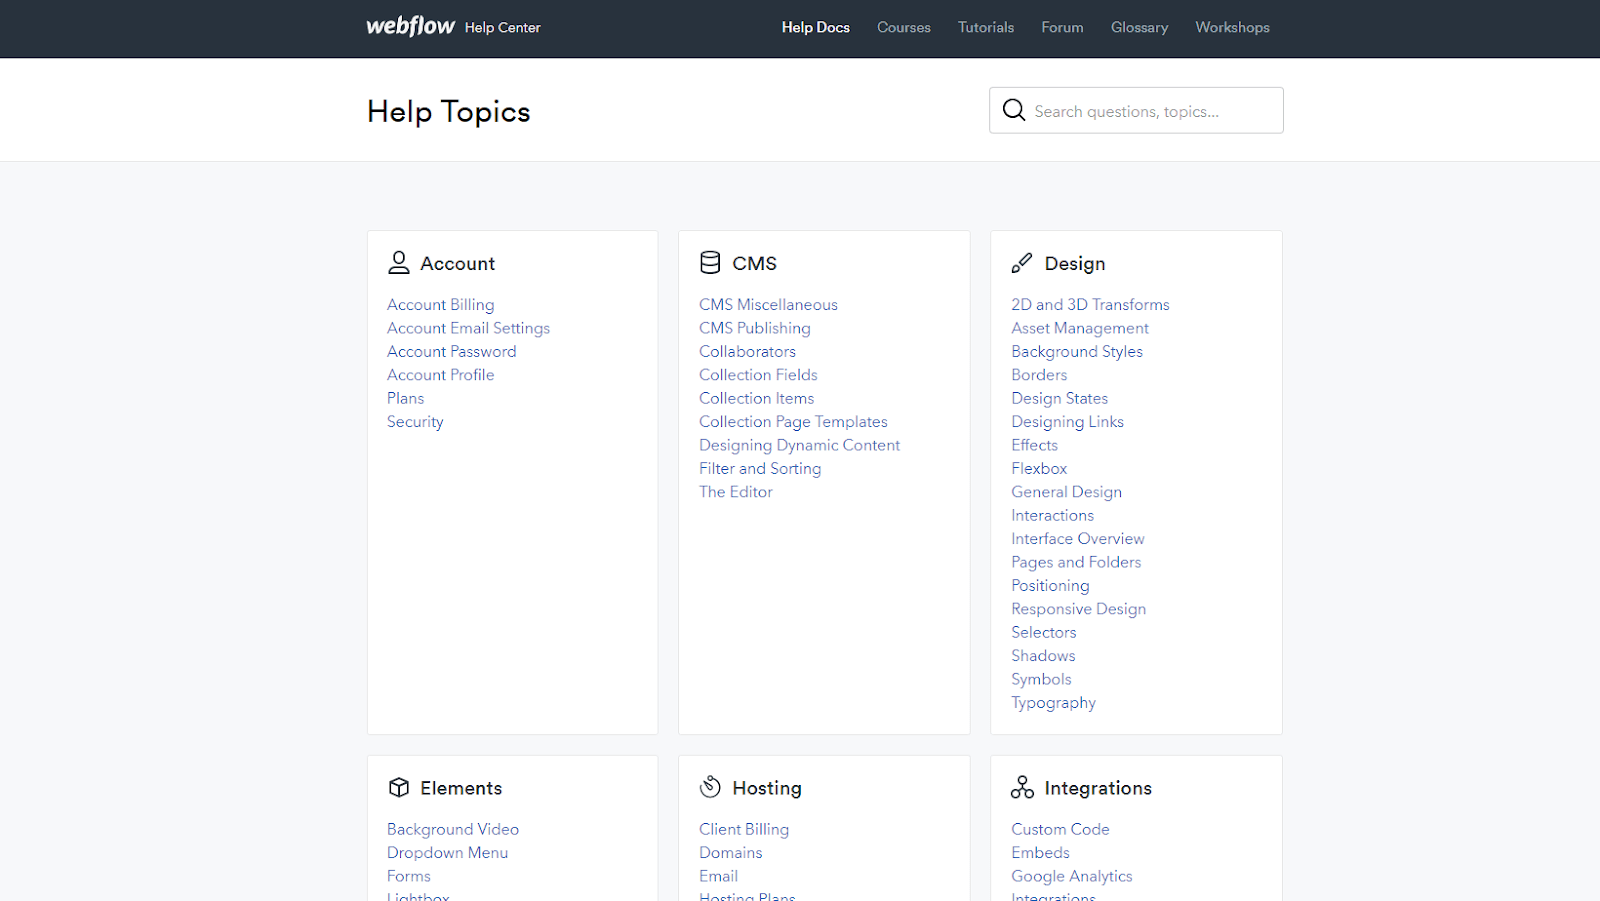Click the Elements cube icon
This screenshot has height=901, width=1600.
coord(399,787)
